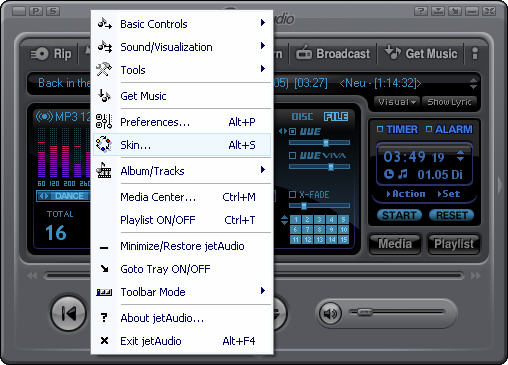Select the TIMER checkbox
The height and width of the screenshot is (365, 508).
(x=380, y=129)
